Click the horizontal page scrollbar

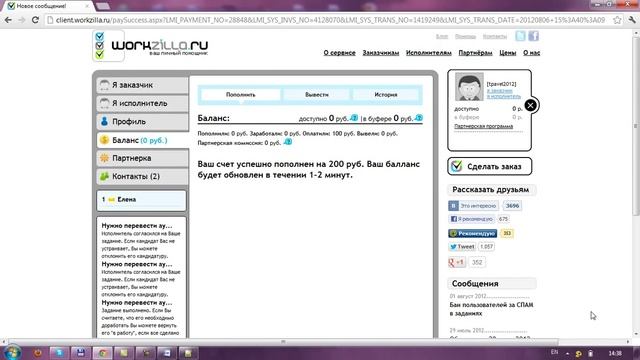tap(282, 342)
